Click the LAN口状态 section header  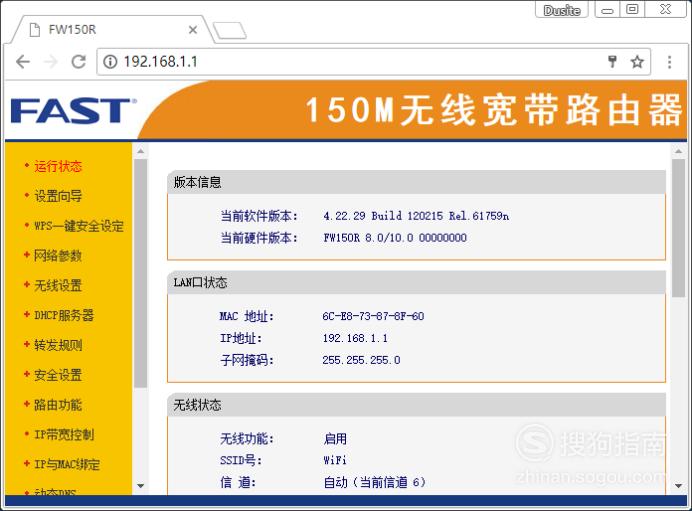click(416, 282)
